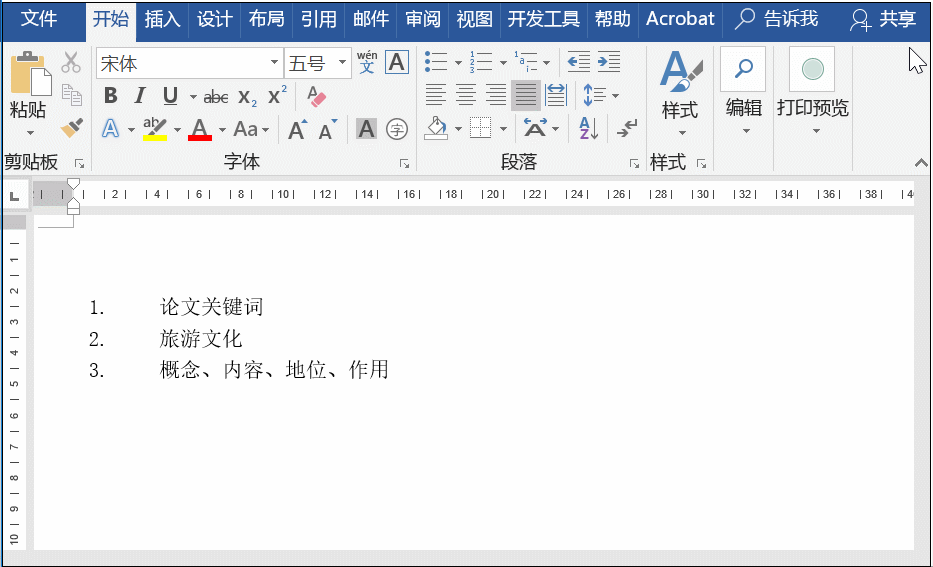The width and height of the screenshot is (933, 567).
Task: Click multilevel list icon
Action: tap(525, 61)
